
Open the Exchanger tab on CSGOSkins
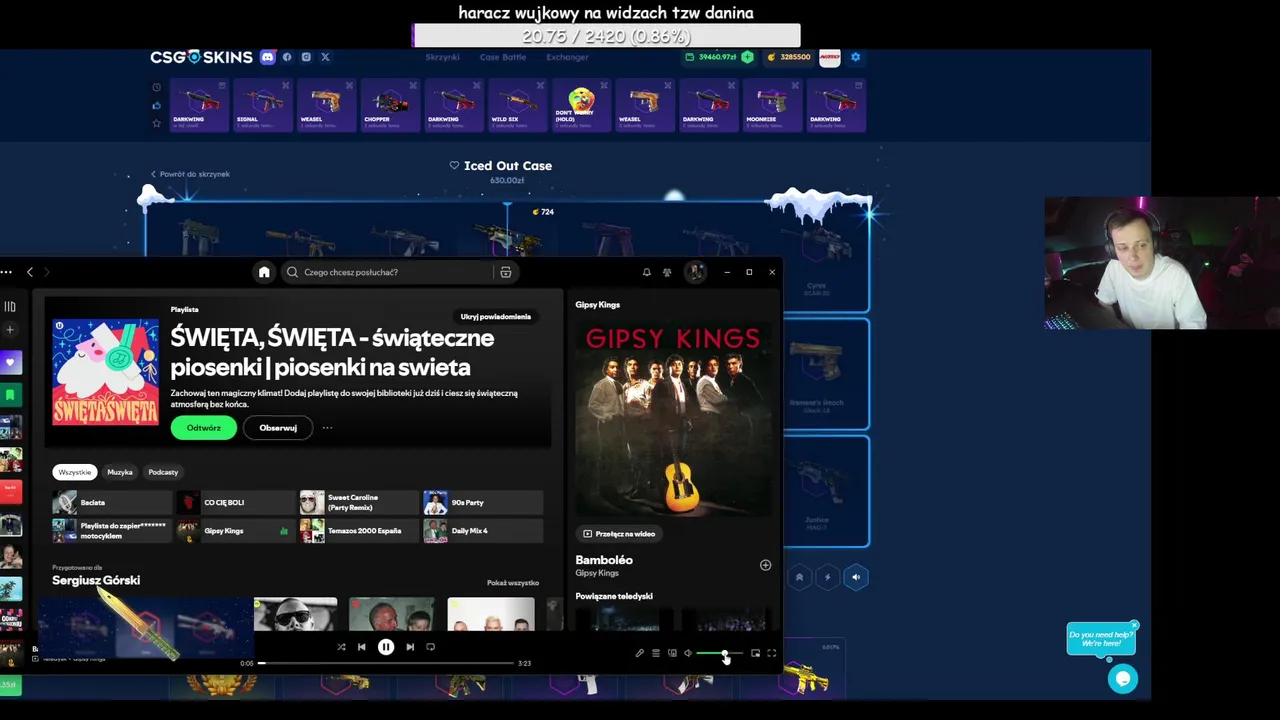pos(567,57)
